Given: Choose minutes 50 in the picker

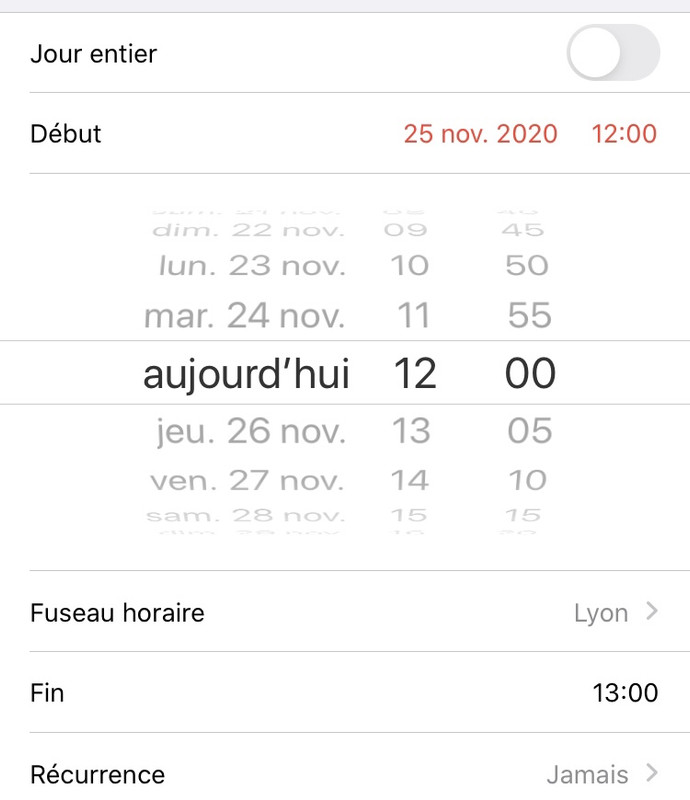Looking at the screenshot, I should (527, 265).
